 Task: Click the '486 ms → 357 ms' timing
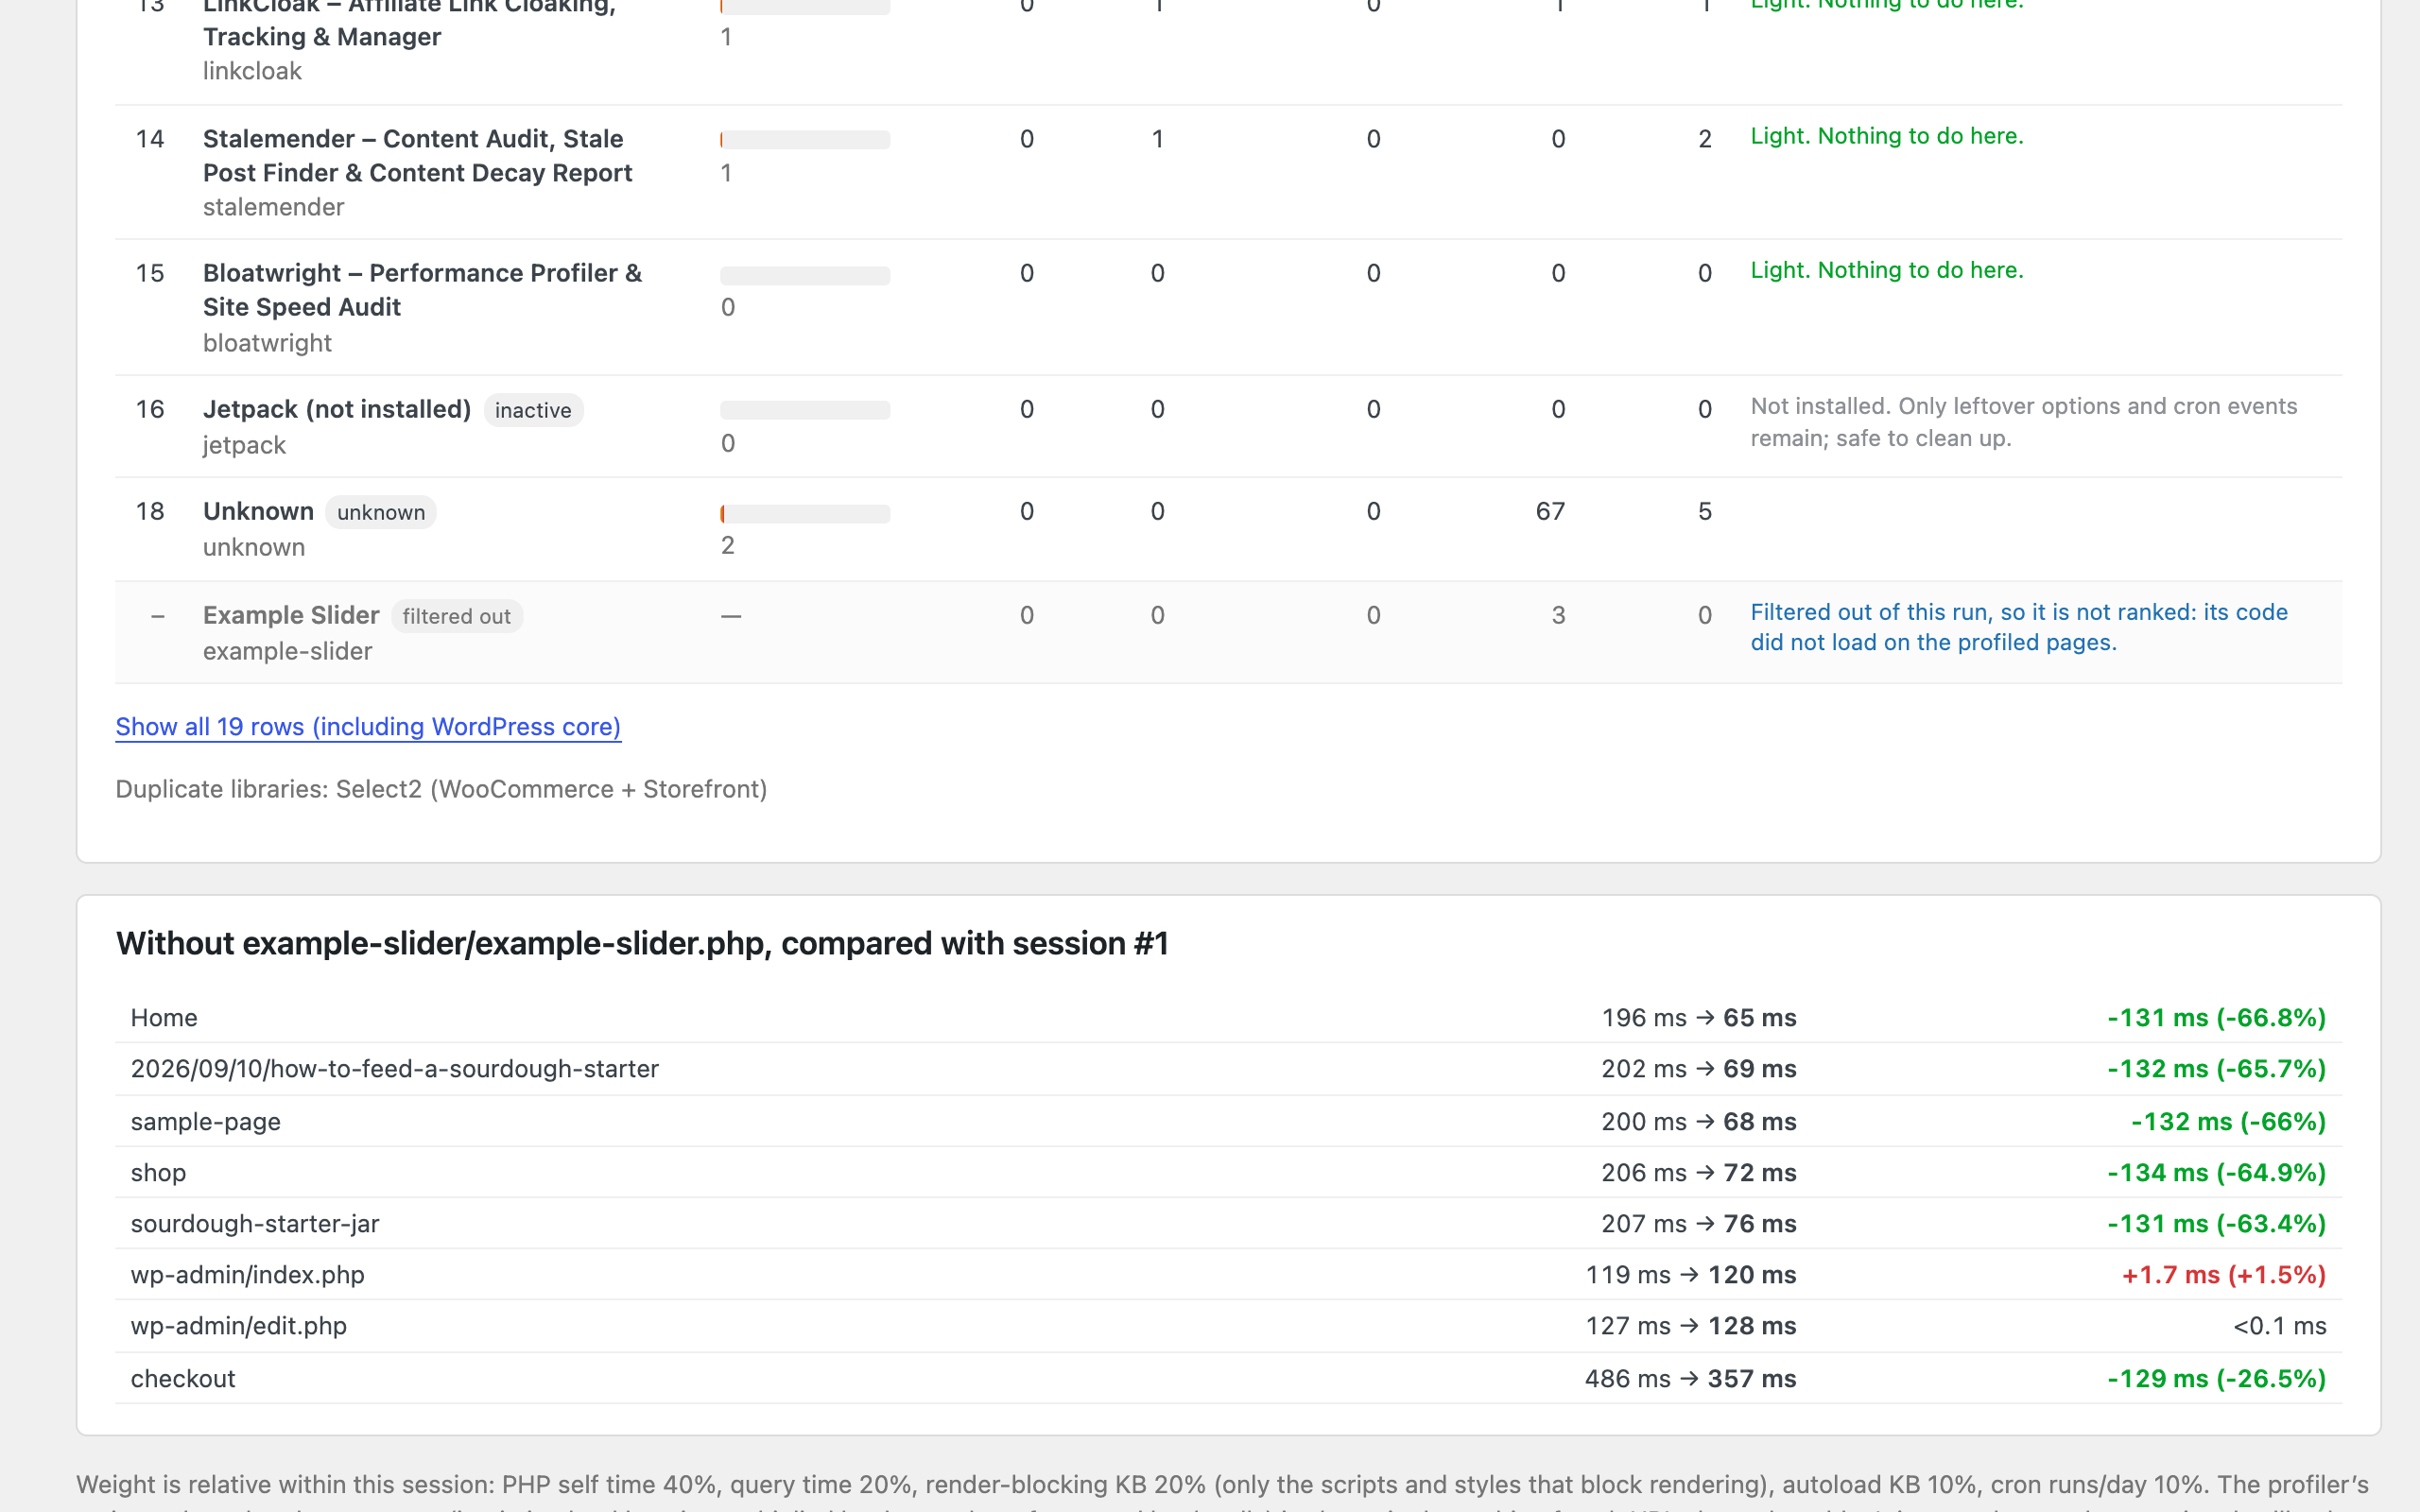pyautogui.click(x=1690, y=1378)
